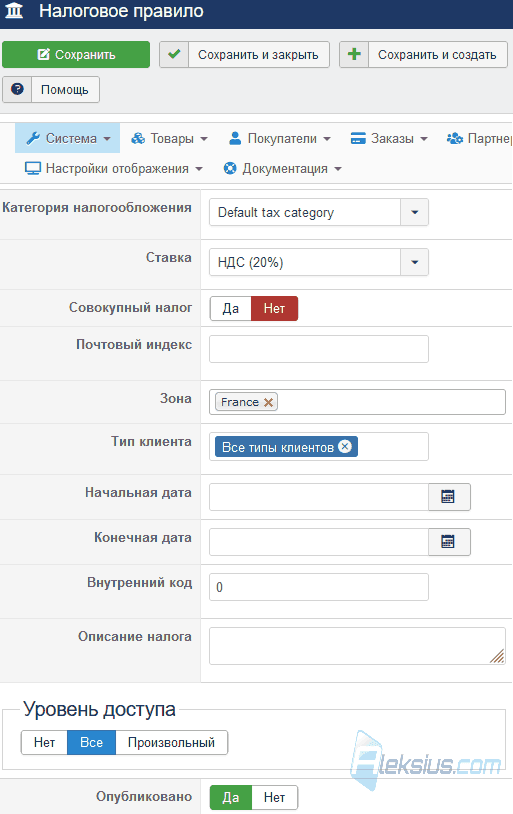Focus the Начальная дата input field

click(319, 497)
